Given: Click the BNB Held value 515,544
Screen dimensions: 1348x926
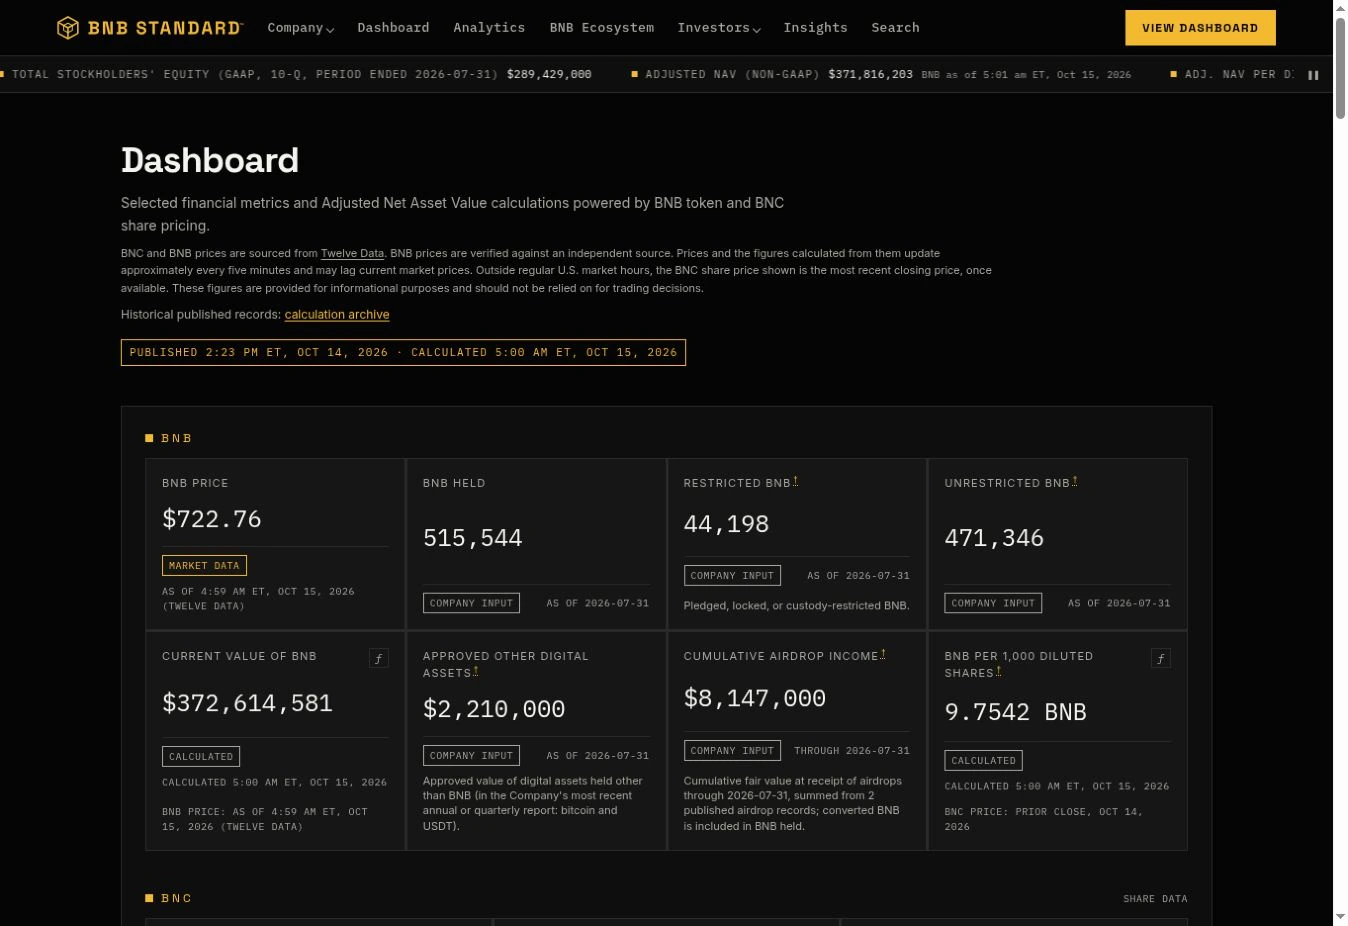Looking at the screenshot, I should pyautogui.click(x=473, y=538).
